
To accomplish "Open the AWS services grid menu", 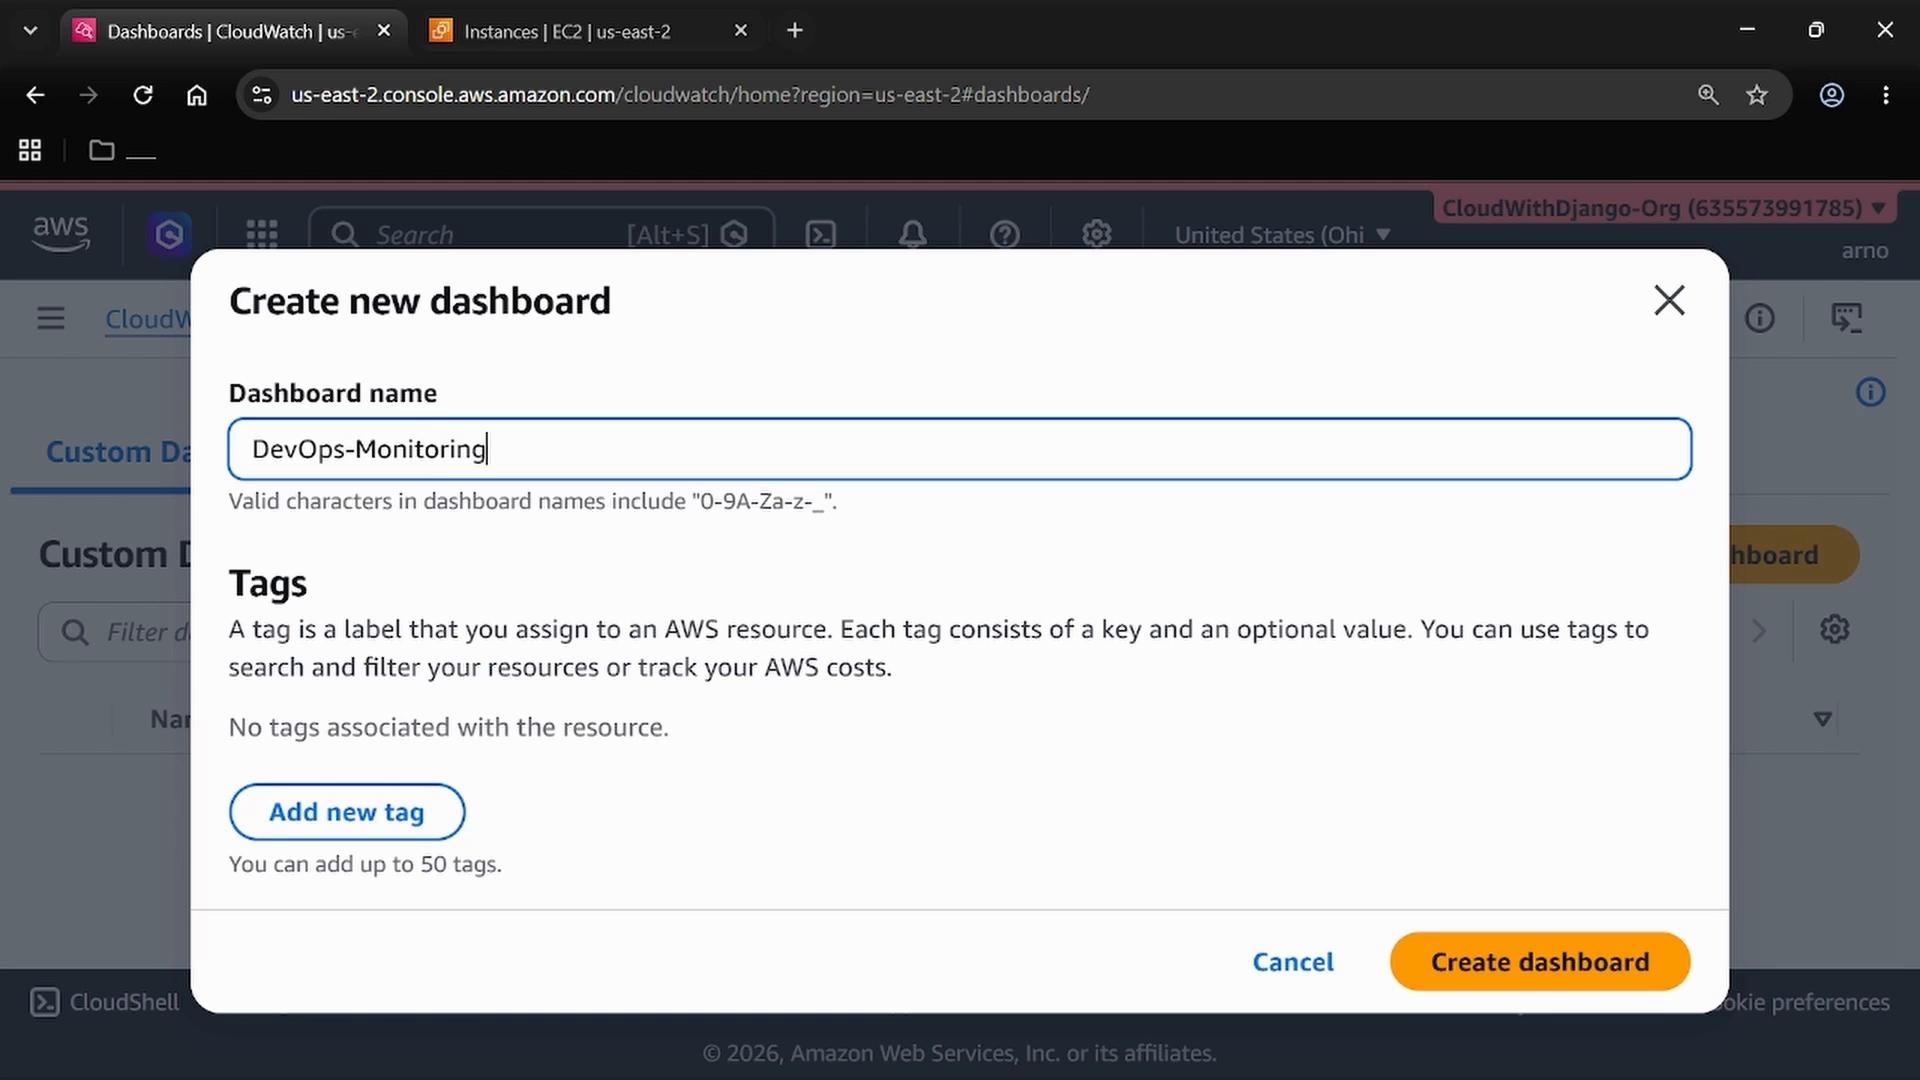I will (x=262, y=234).
